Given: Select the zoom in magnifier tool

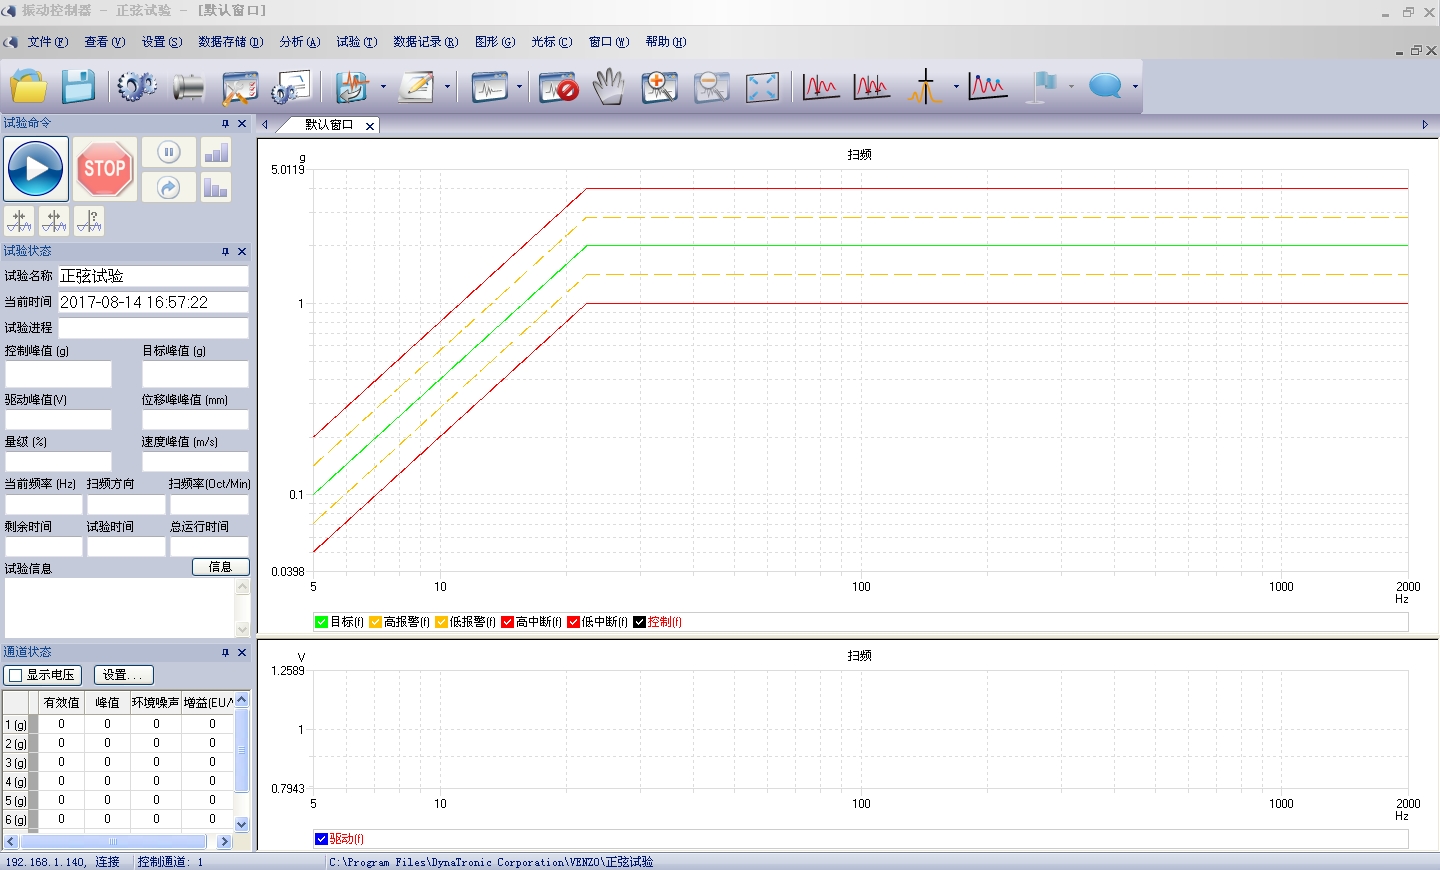Looking at the screenshot, I should tap(659, 87).
